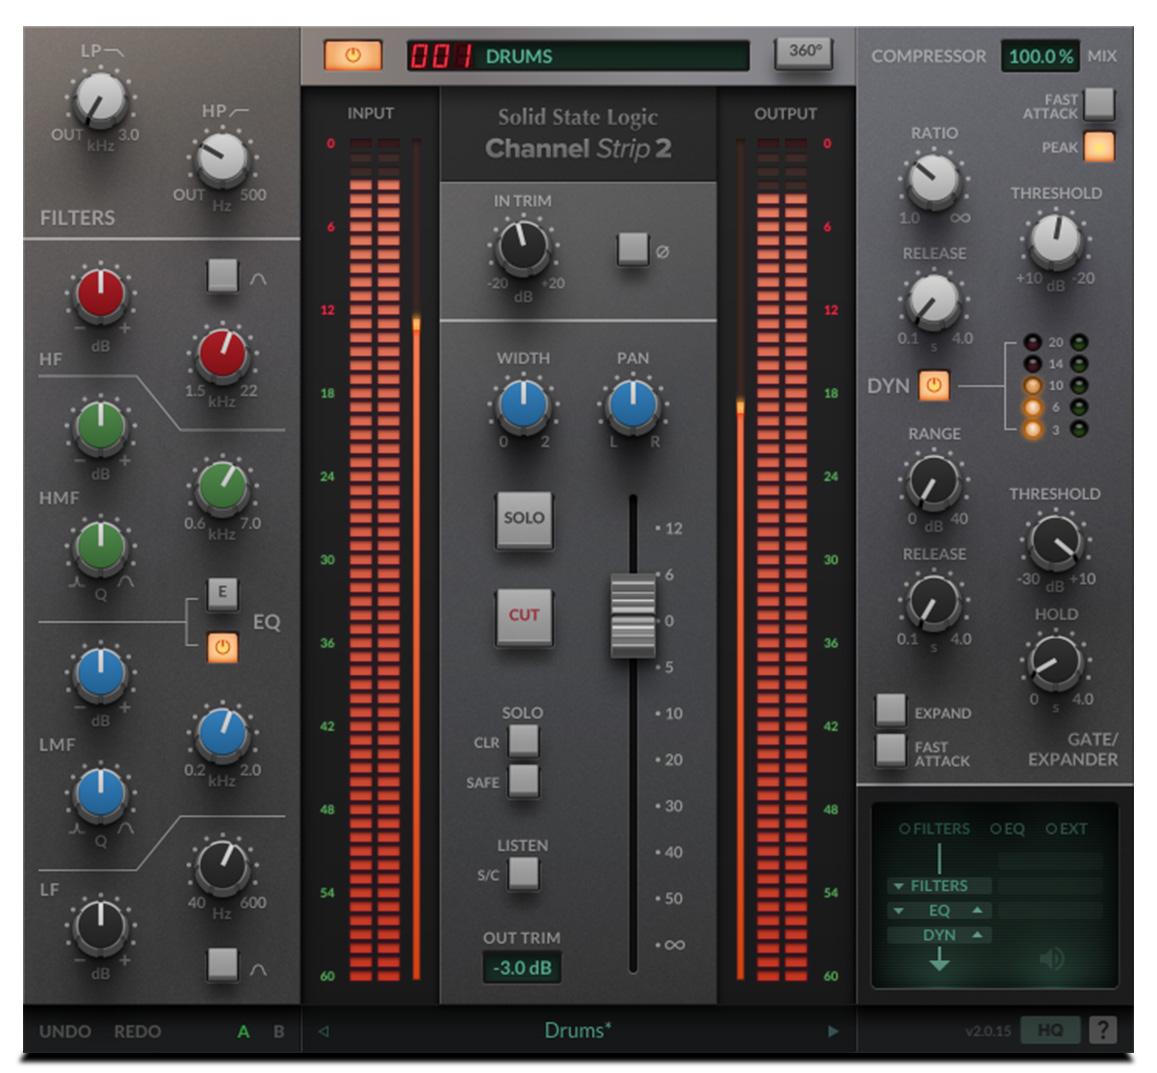This screenshot has height=1073, width=1157.
Task: Open the help question mark button
Action: 1102,1029
